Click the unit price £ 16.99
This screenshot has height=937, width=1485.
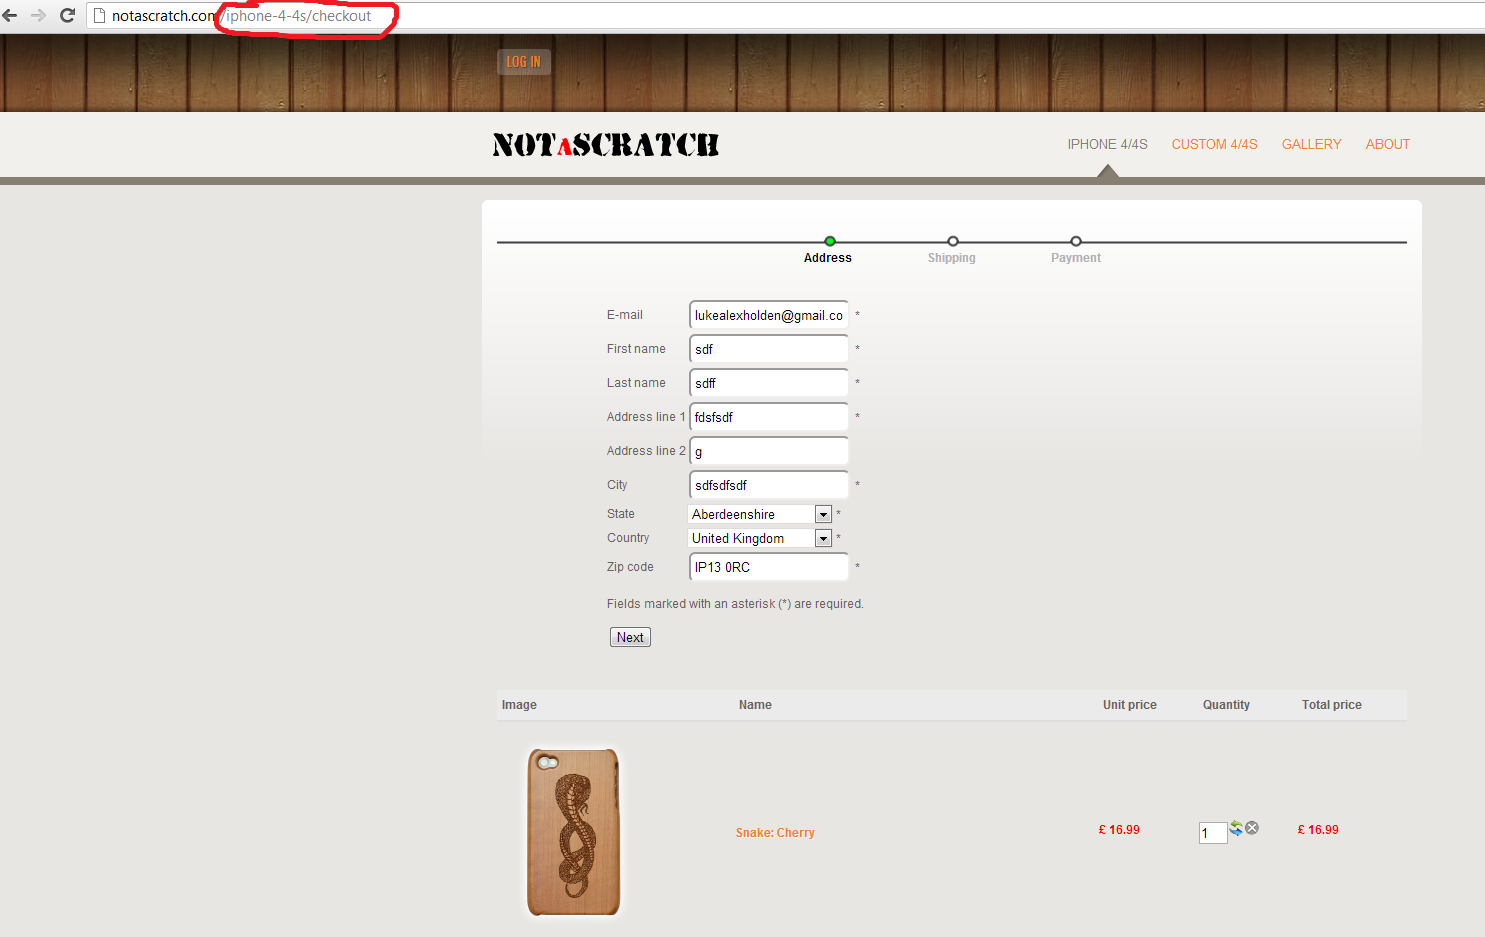coord(1119,830)
